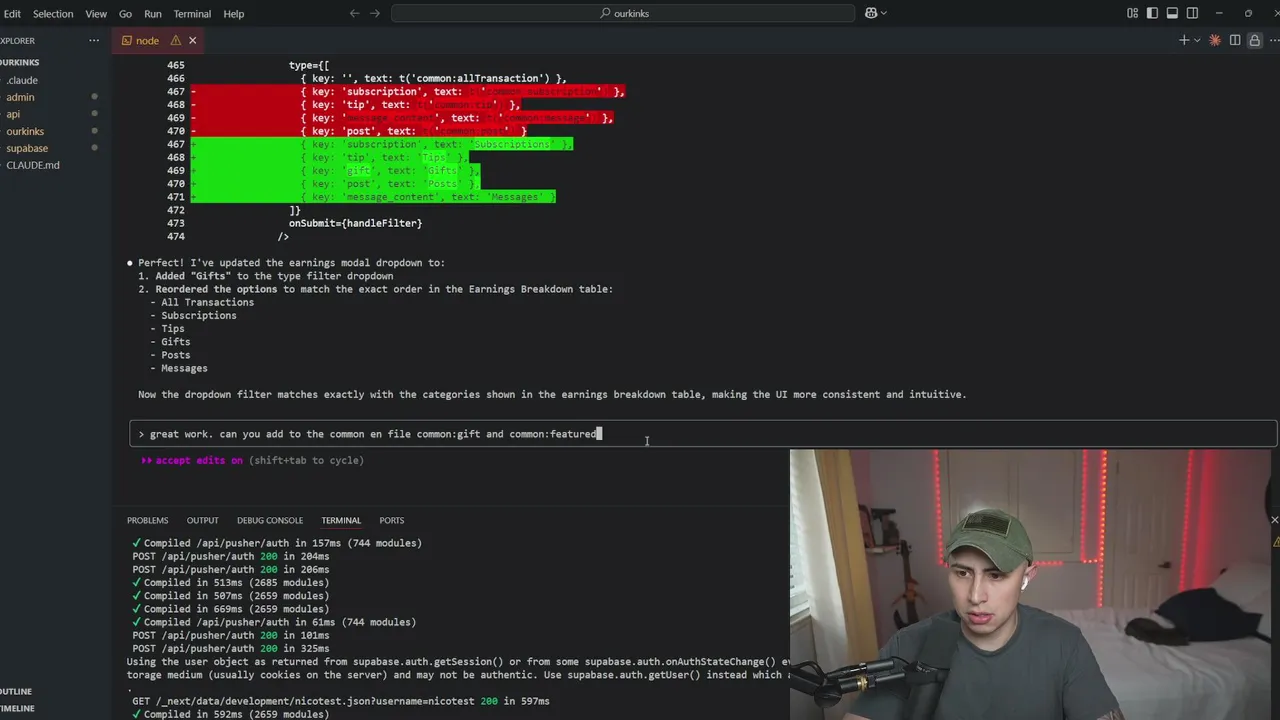Switch to the Problems panel tab
This screenshot has width=1280, height=720.
tap(147, 520)
